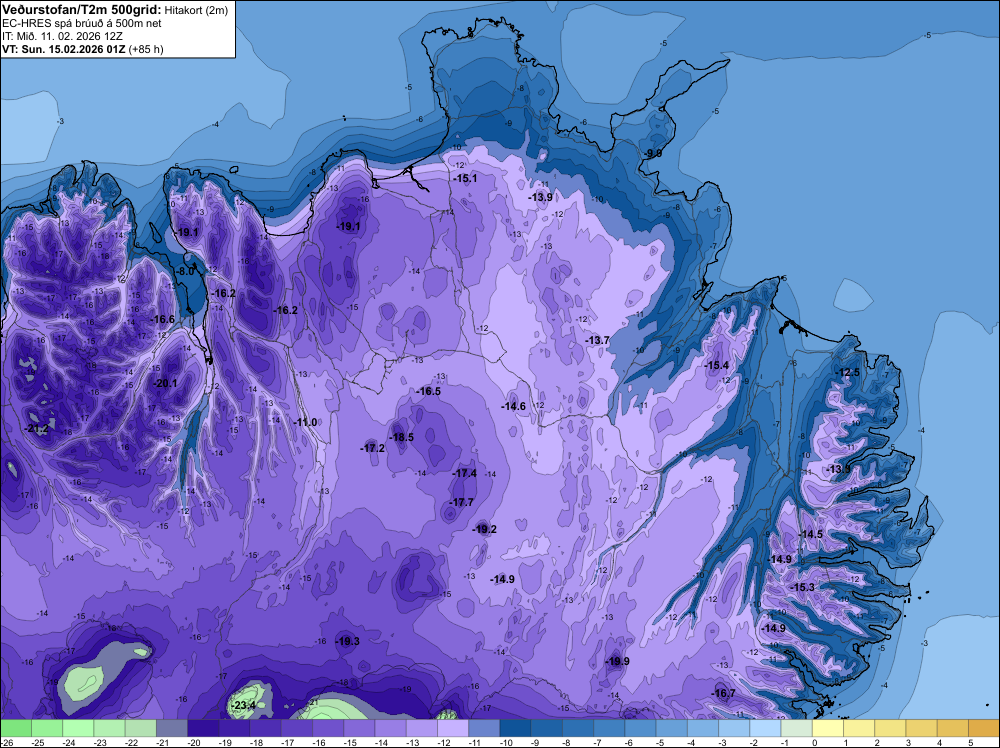
Task: Click the -16.6 temperature label
Action: coord(162,319)
